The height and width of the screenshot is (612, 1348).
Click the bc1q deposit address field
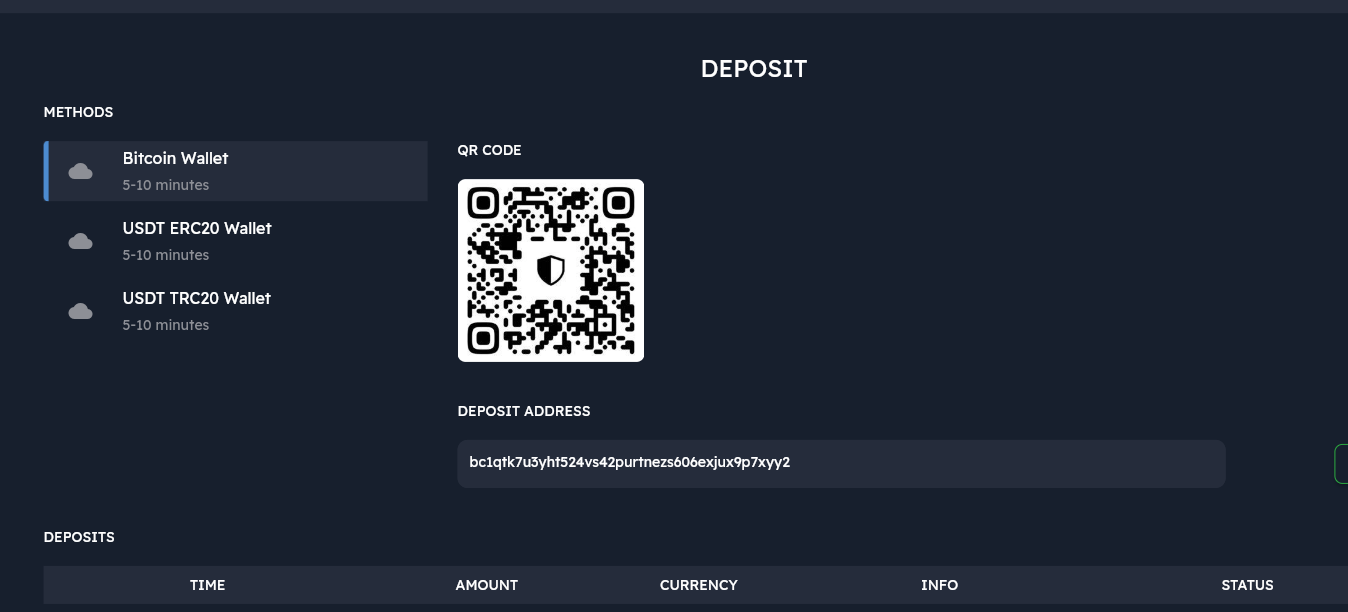click(x=841, y=464)
